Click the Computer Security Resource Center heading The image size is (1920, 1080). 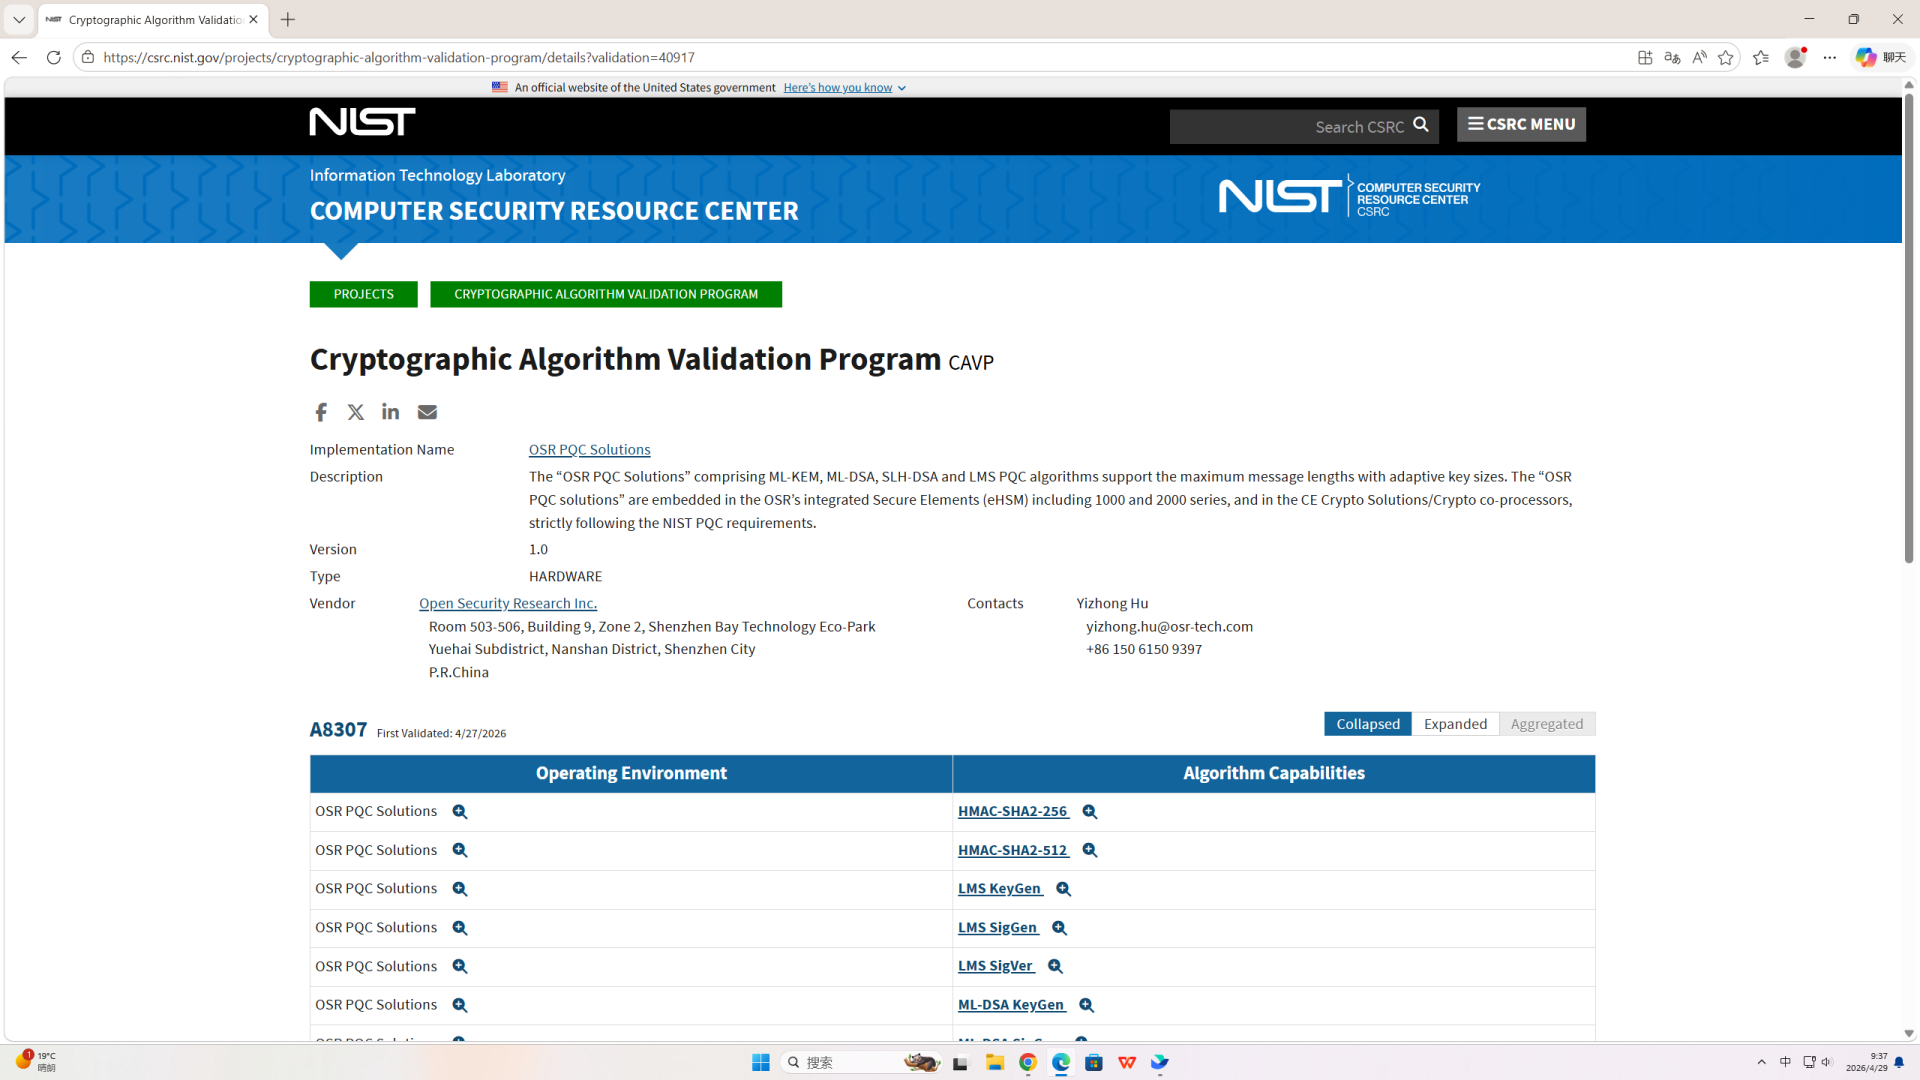tap(554, 211)
